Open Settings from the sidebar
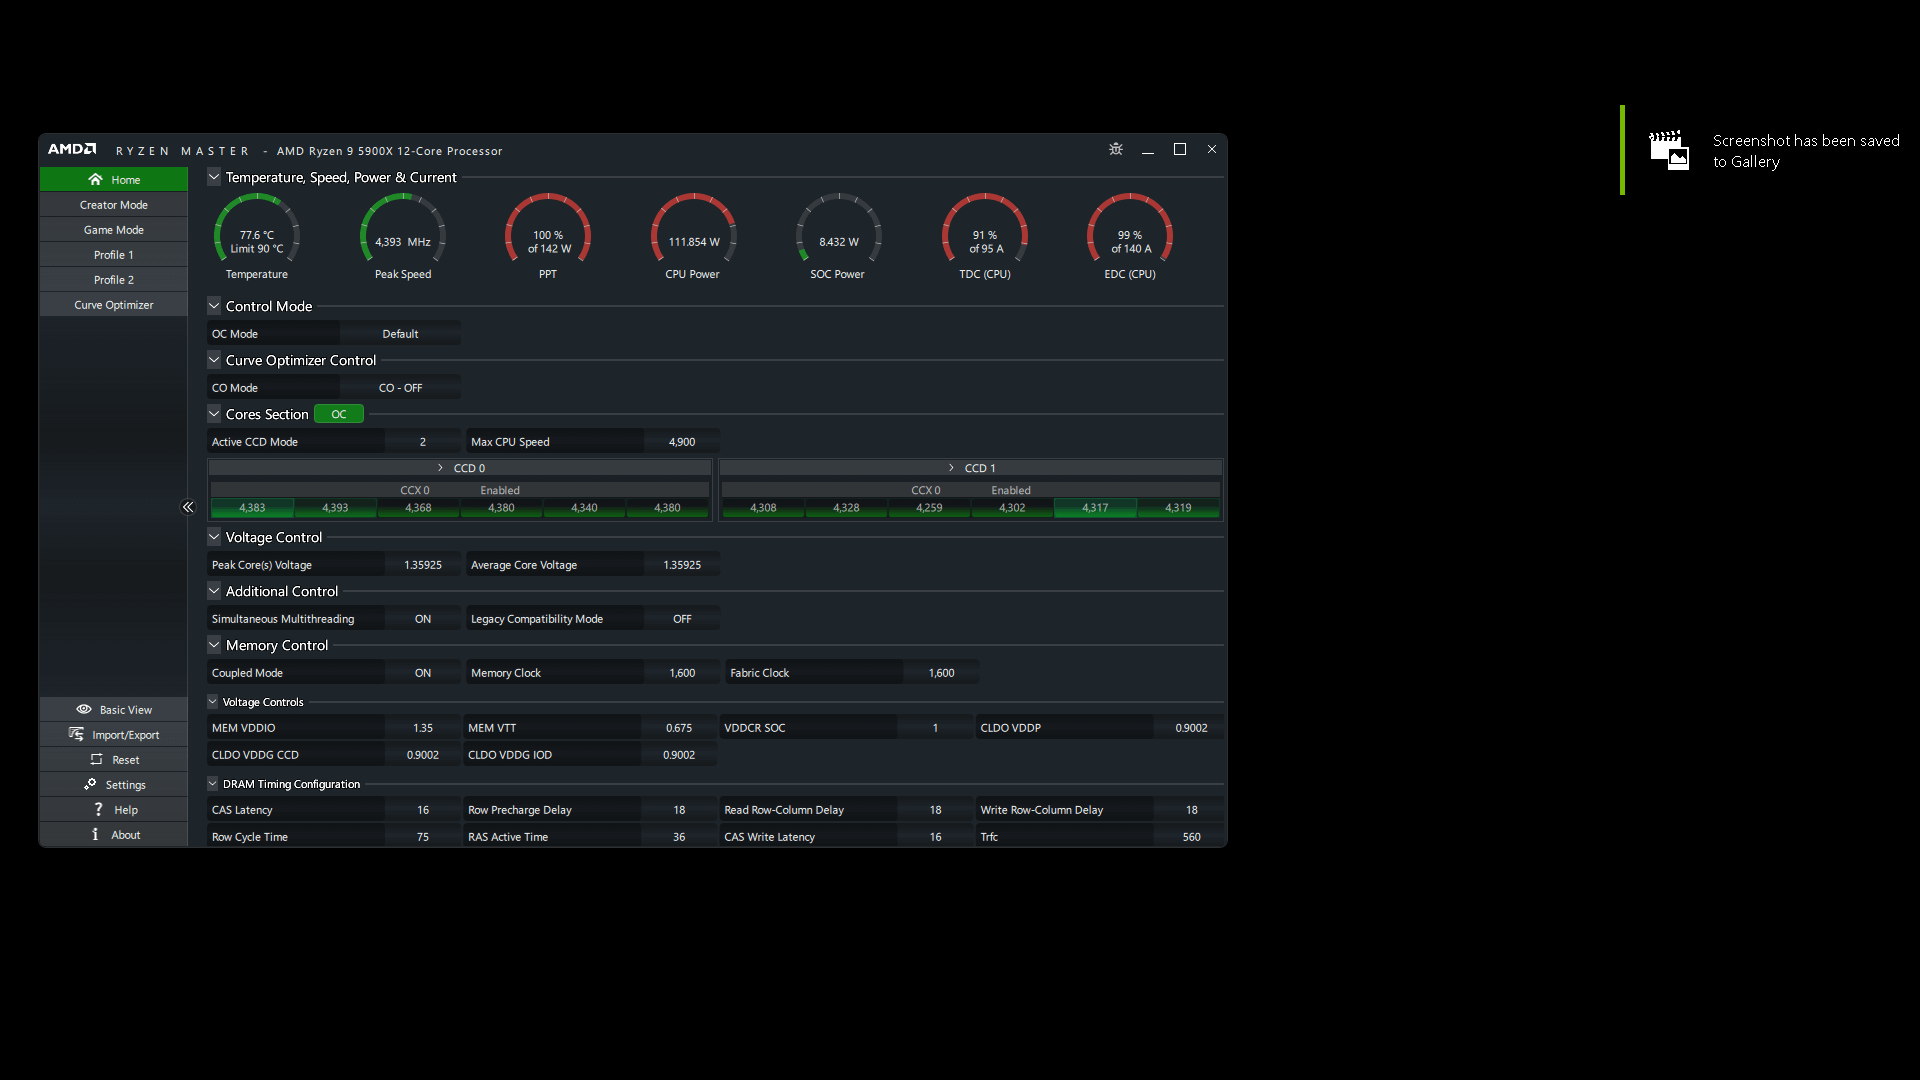 pyautogui.click(x=114, y=784)
